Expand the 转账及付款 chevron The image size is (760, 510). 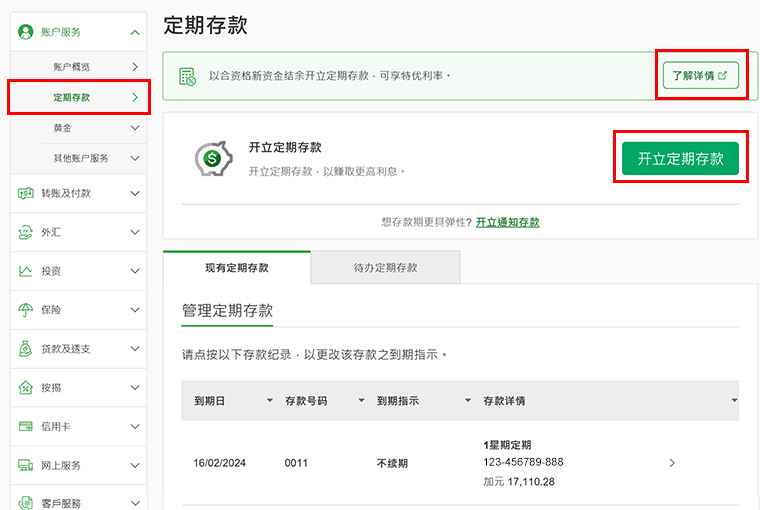click(x=135, y=193)
